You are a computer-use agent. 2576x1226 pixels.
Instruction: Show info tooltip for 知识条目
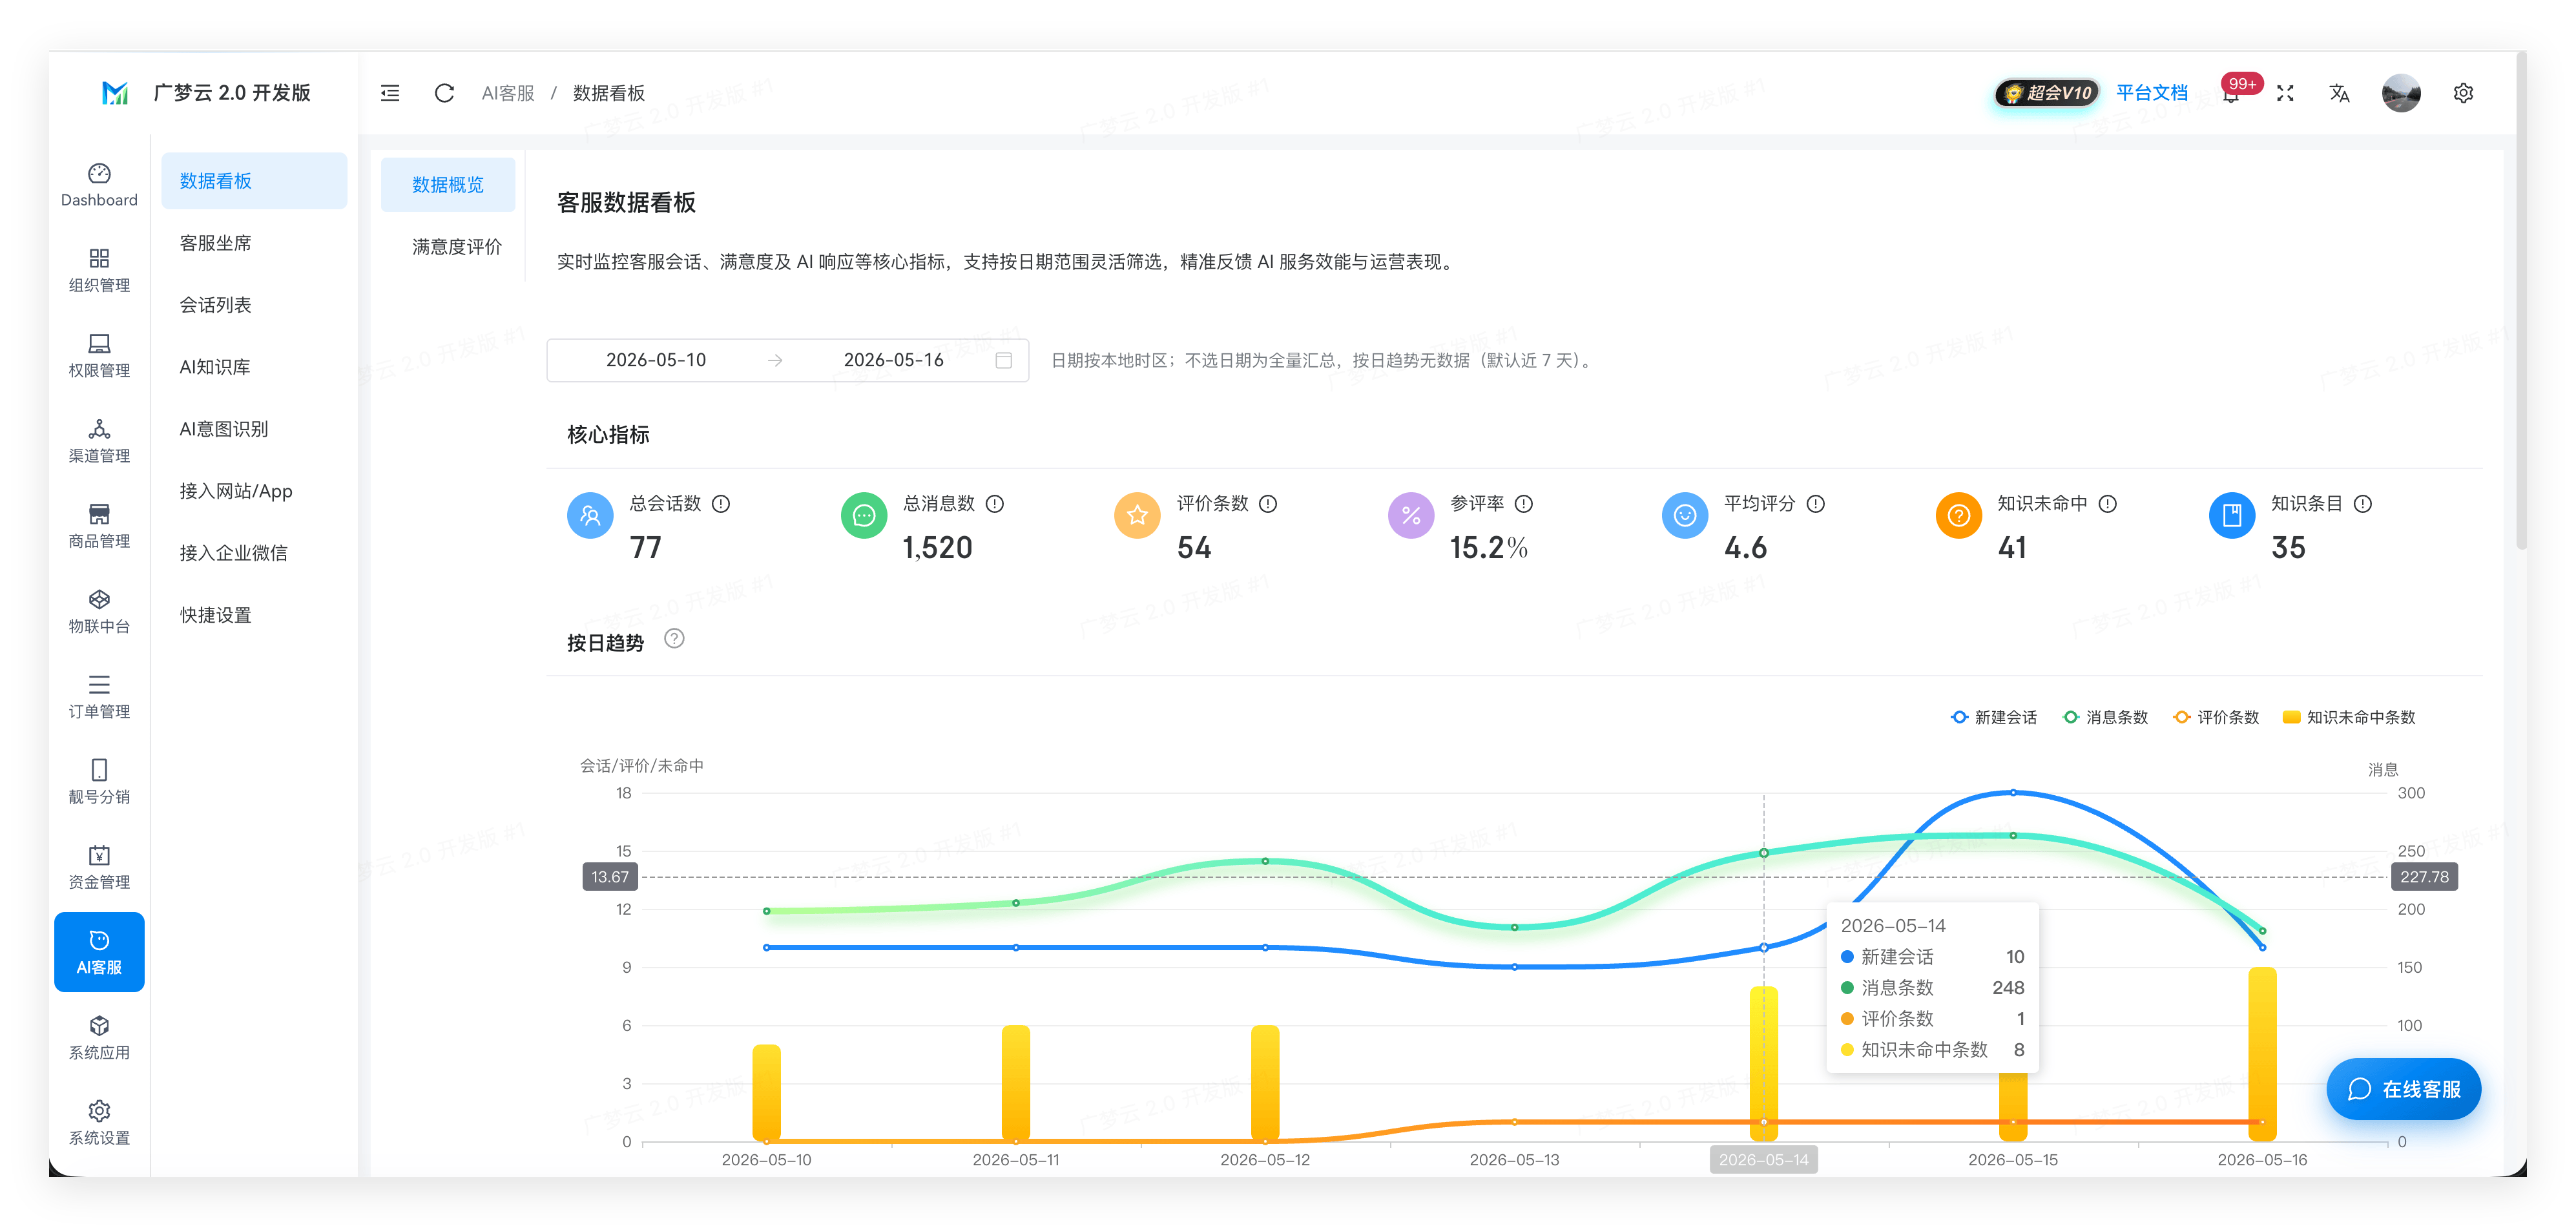click(2363, 504)
